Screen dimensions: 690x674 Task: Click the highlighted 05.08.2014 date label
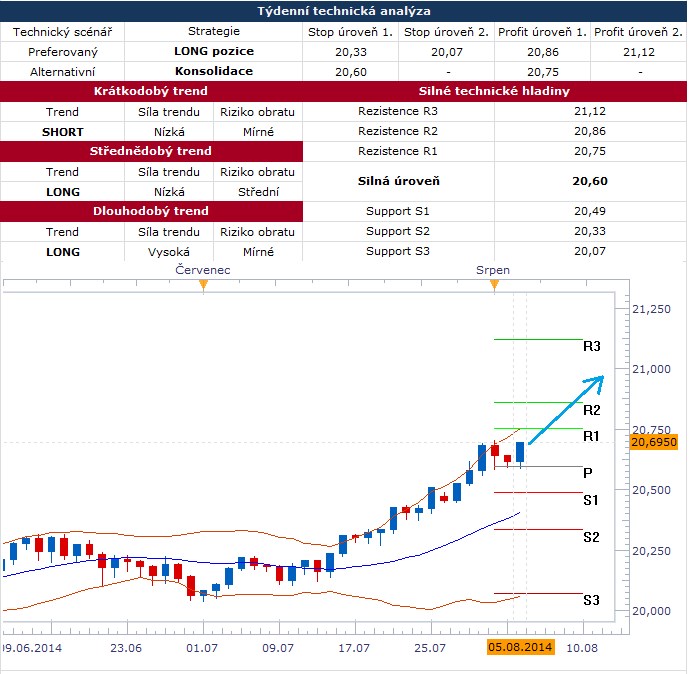(520, 647)
